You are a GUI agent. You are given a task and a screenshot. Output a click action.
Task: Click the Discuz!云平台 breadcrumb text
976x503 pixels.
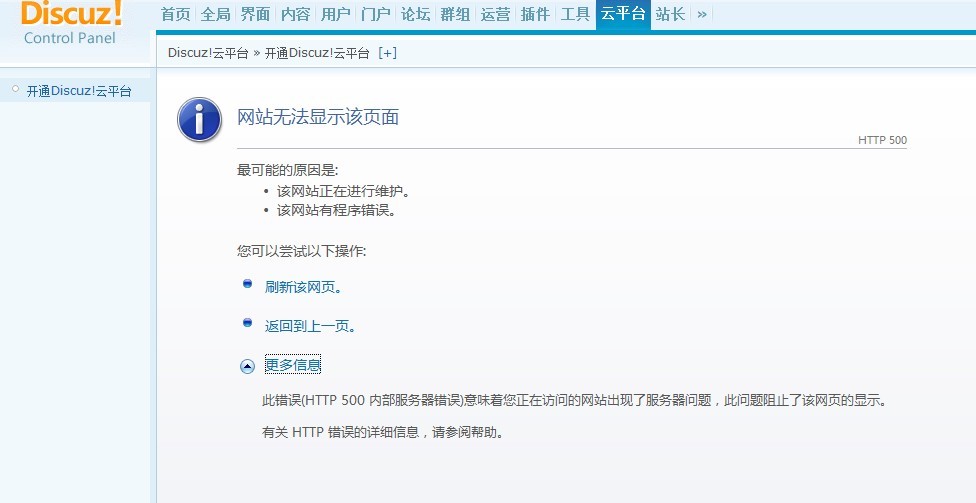click(x=208, y=53)
